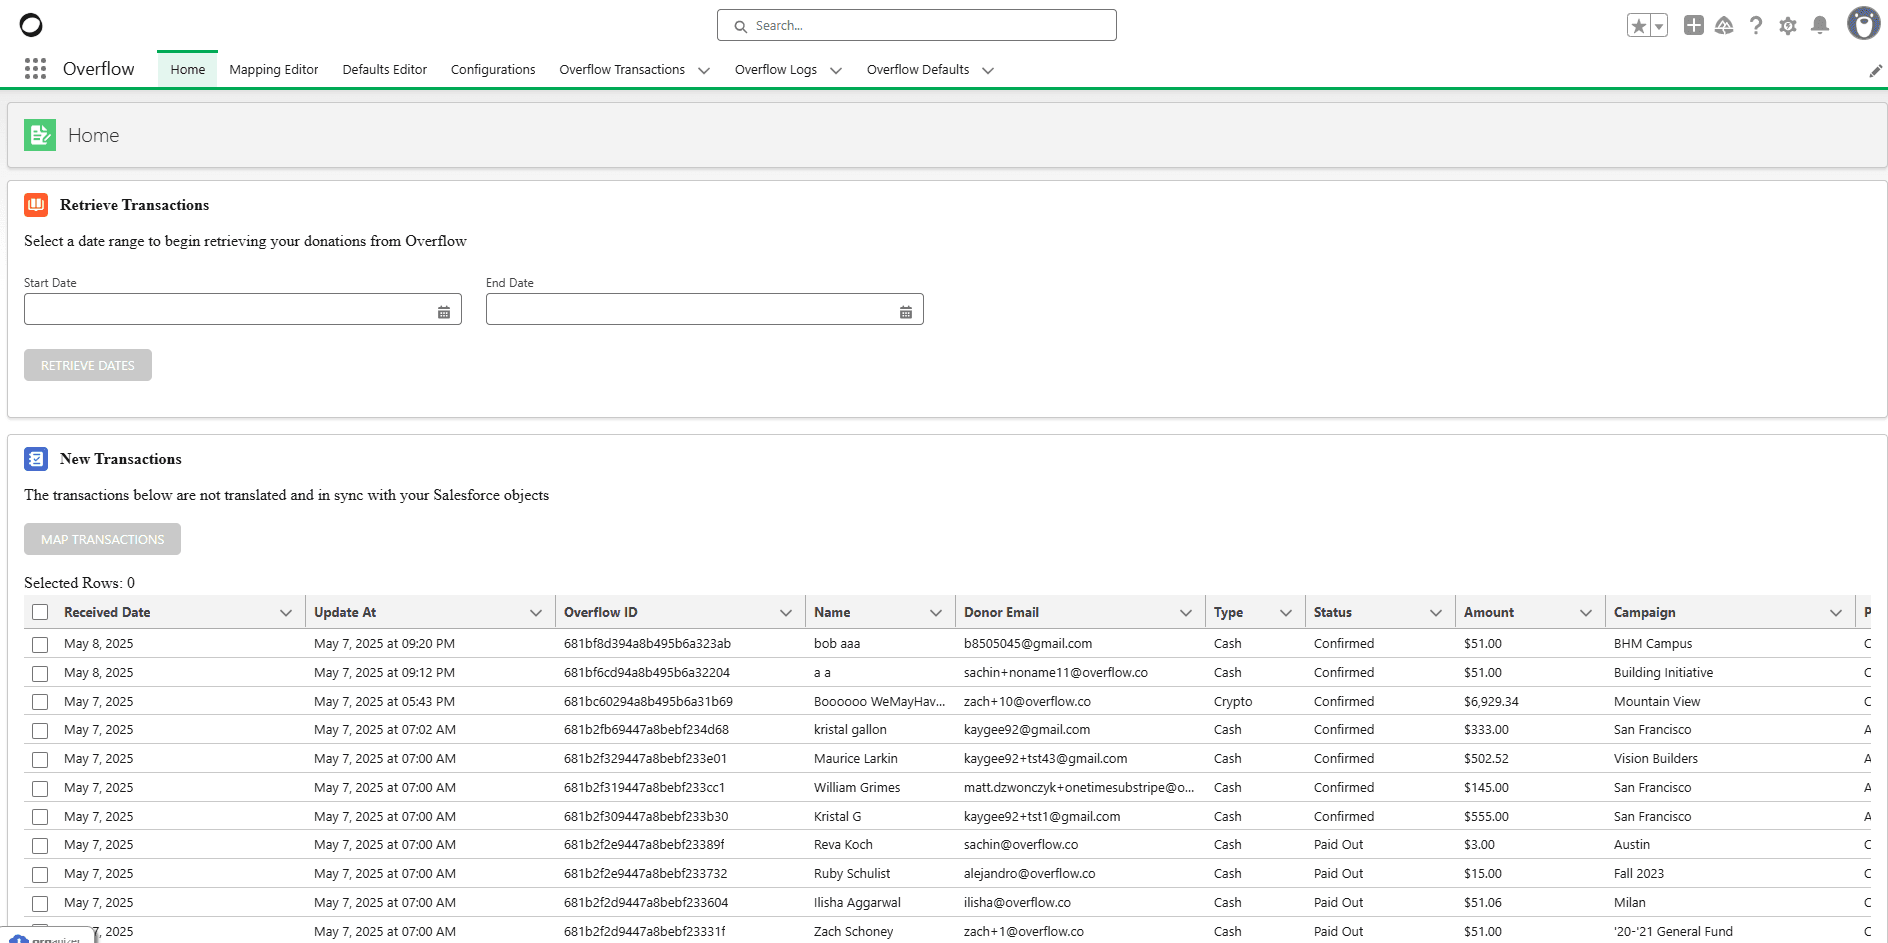Screen dimensions: 1888x943
Task: Open the Configurations tab
Action: tap(493, 69)
